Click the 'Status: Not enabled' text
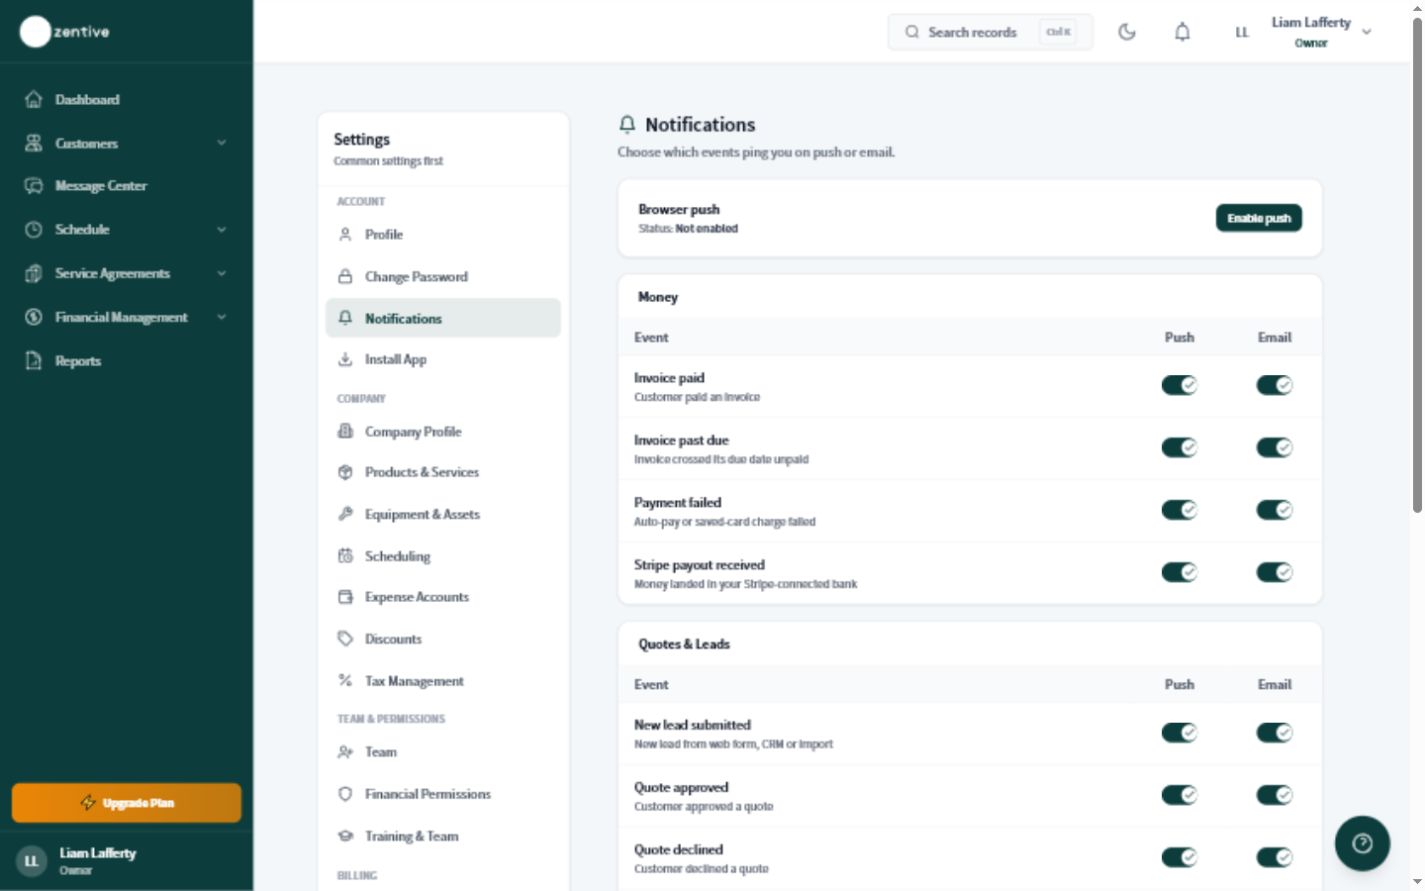The width and height of the screenshot is (1425, 891). (x=688, y=229)
